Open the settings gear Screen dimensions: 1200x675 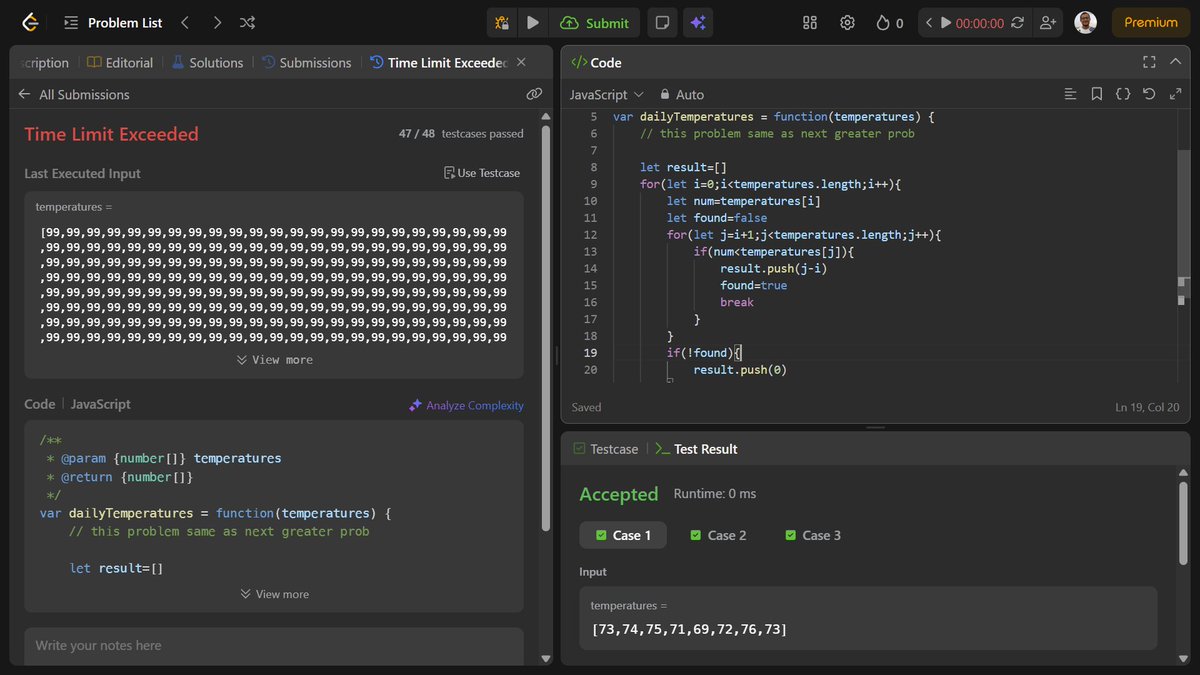click(x=847, y=22)
